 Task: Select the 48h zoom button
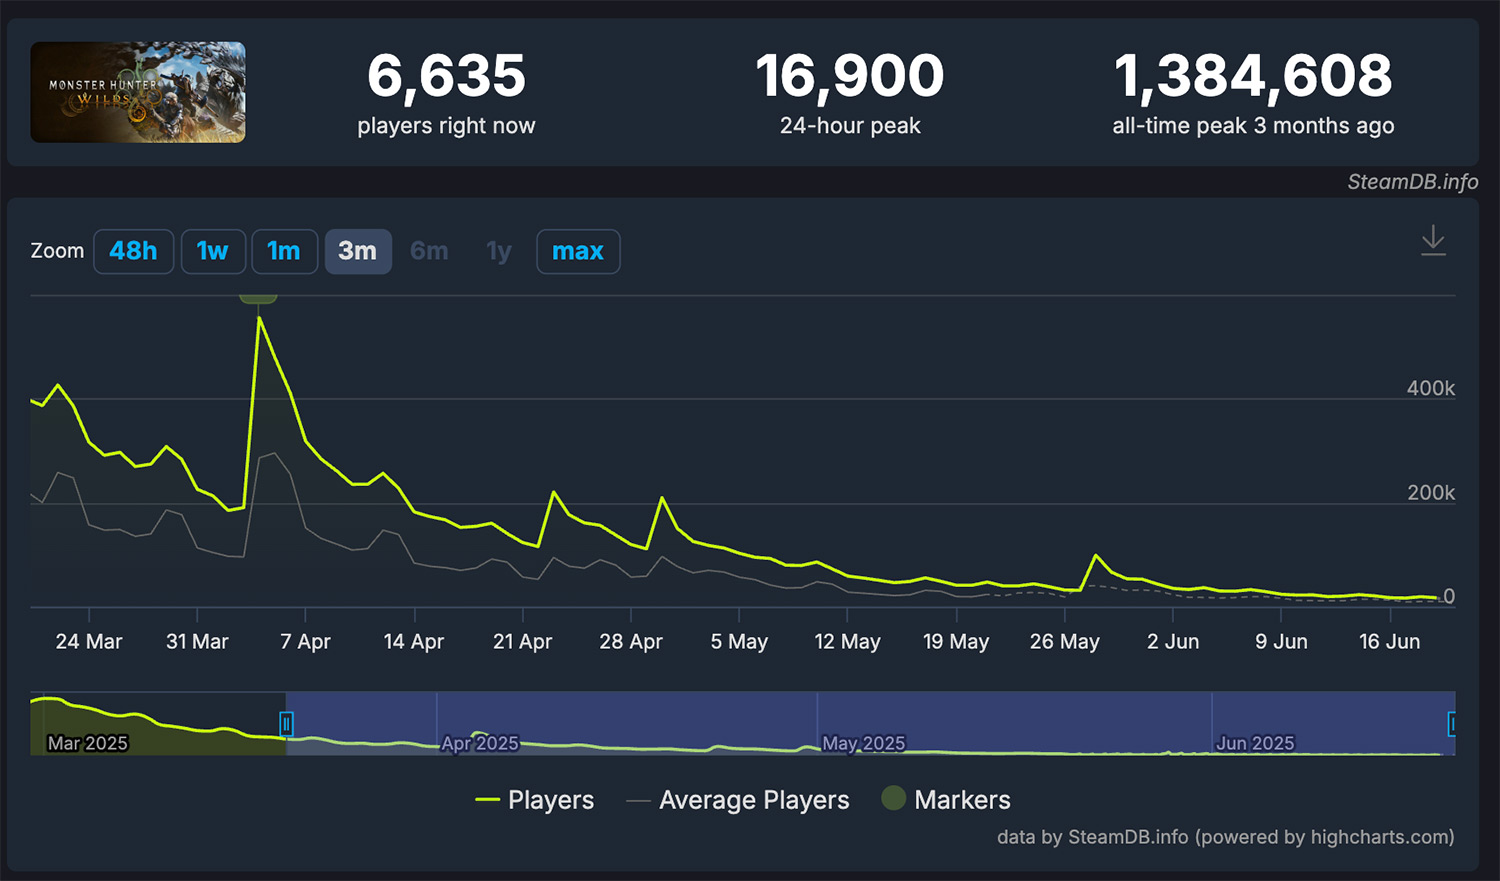point(134,251)
